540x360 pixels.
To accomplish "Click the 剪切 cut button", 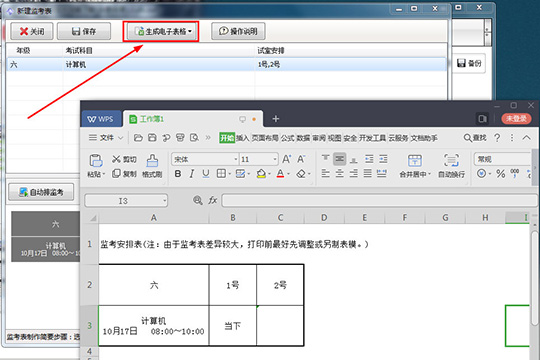I will (124, 159).
